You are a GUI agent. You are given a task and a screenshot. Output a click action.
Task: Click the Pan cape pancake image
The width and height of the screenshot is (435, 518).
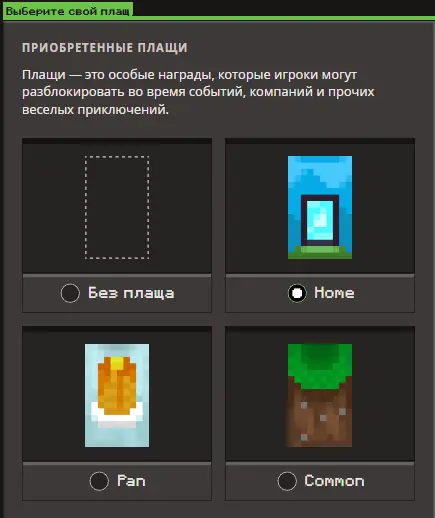pyautogui.click(x=117, y=395)
